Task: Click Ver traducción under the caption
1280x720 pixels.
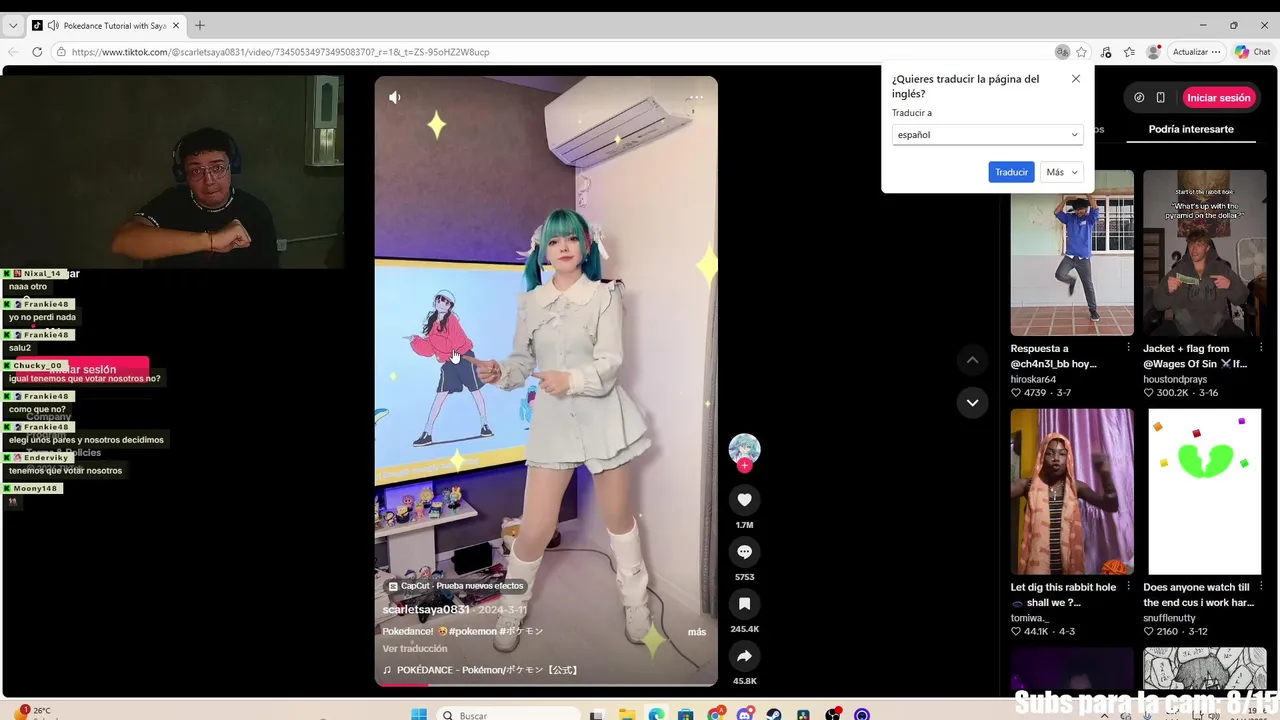Action: (415, 649)
